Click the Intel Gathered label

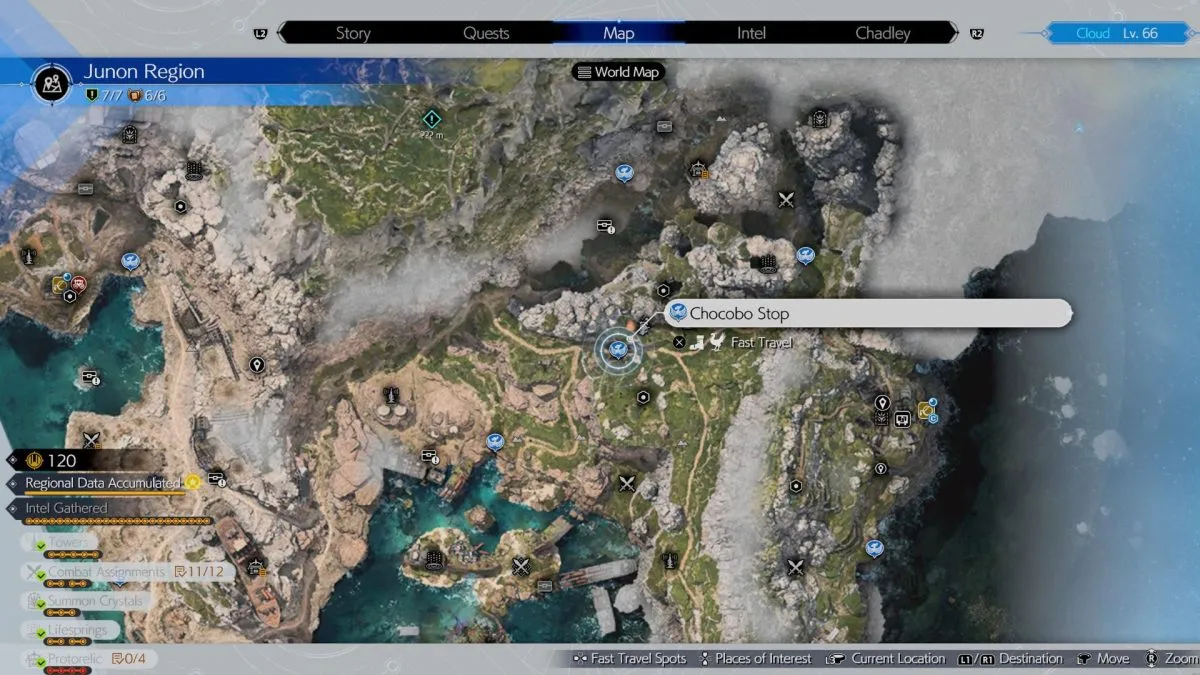(x=66, y=508)
